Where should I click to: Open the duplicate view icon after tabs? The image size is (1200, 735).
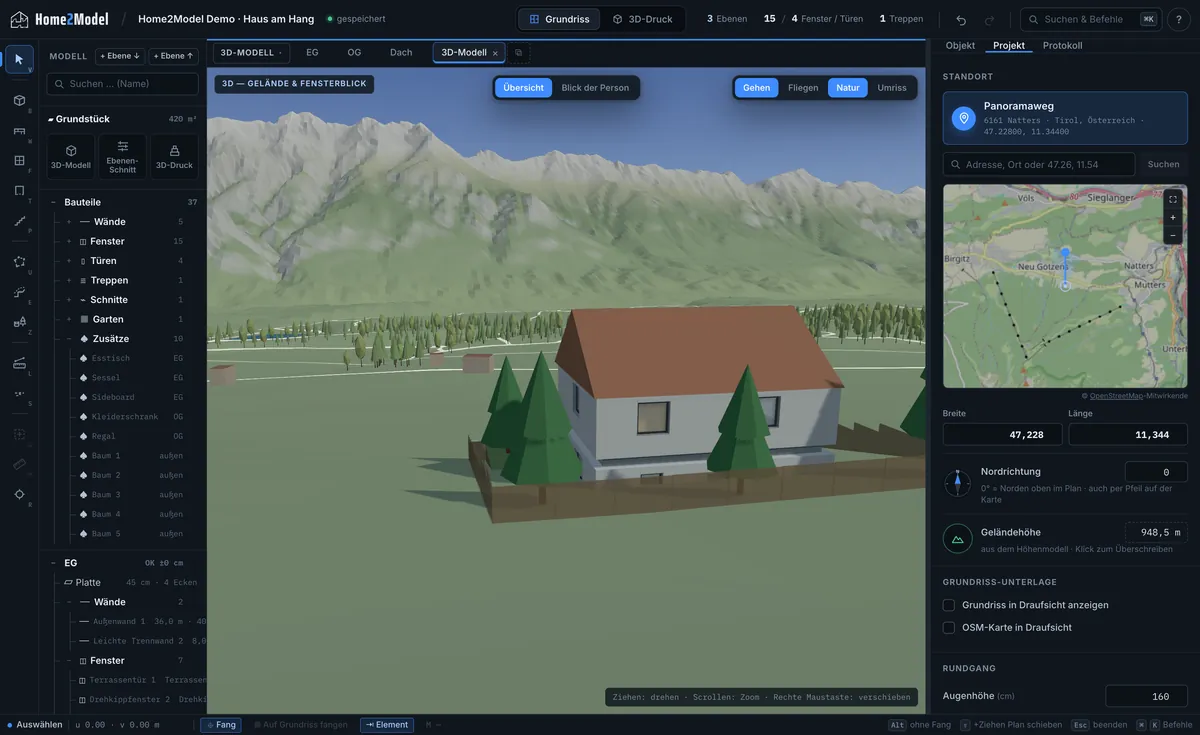(518, 53)
